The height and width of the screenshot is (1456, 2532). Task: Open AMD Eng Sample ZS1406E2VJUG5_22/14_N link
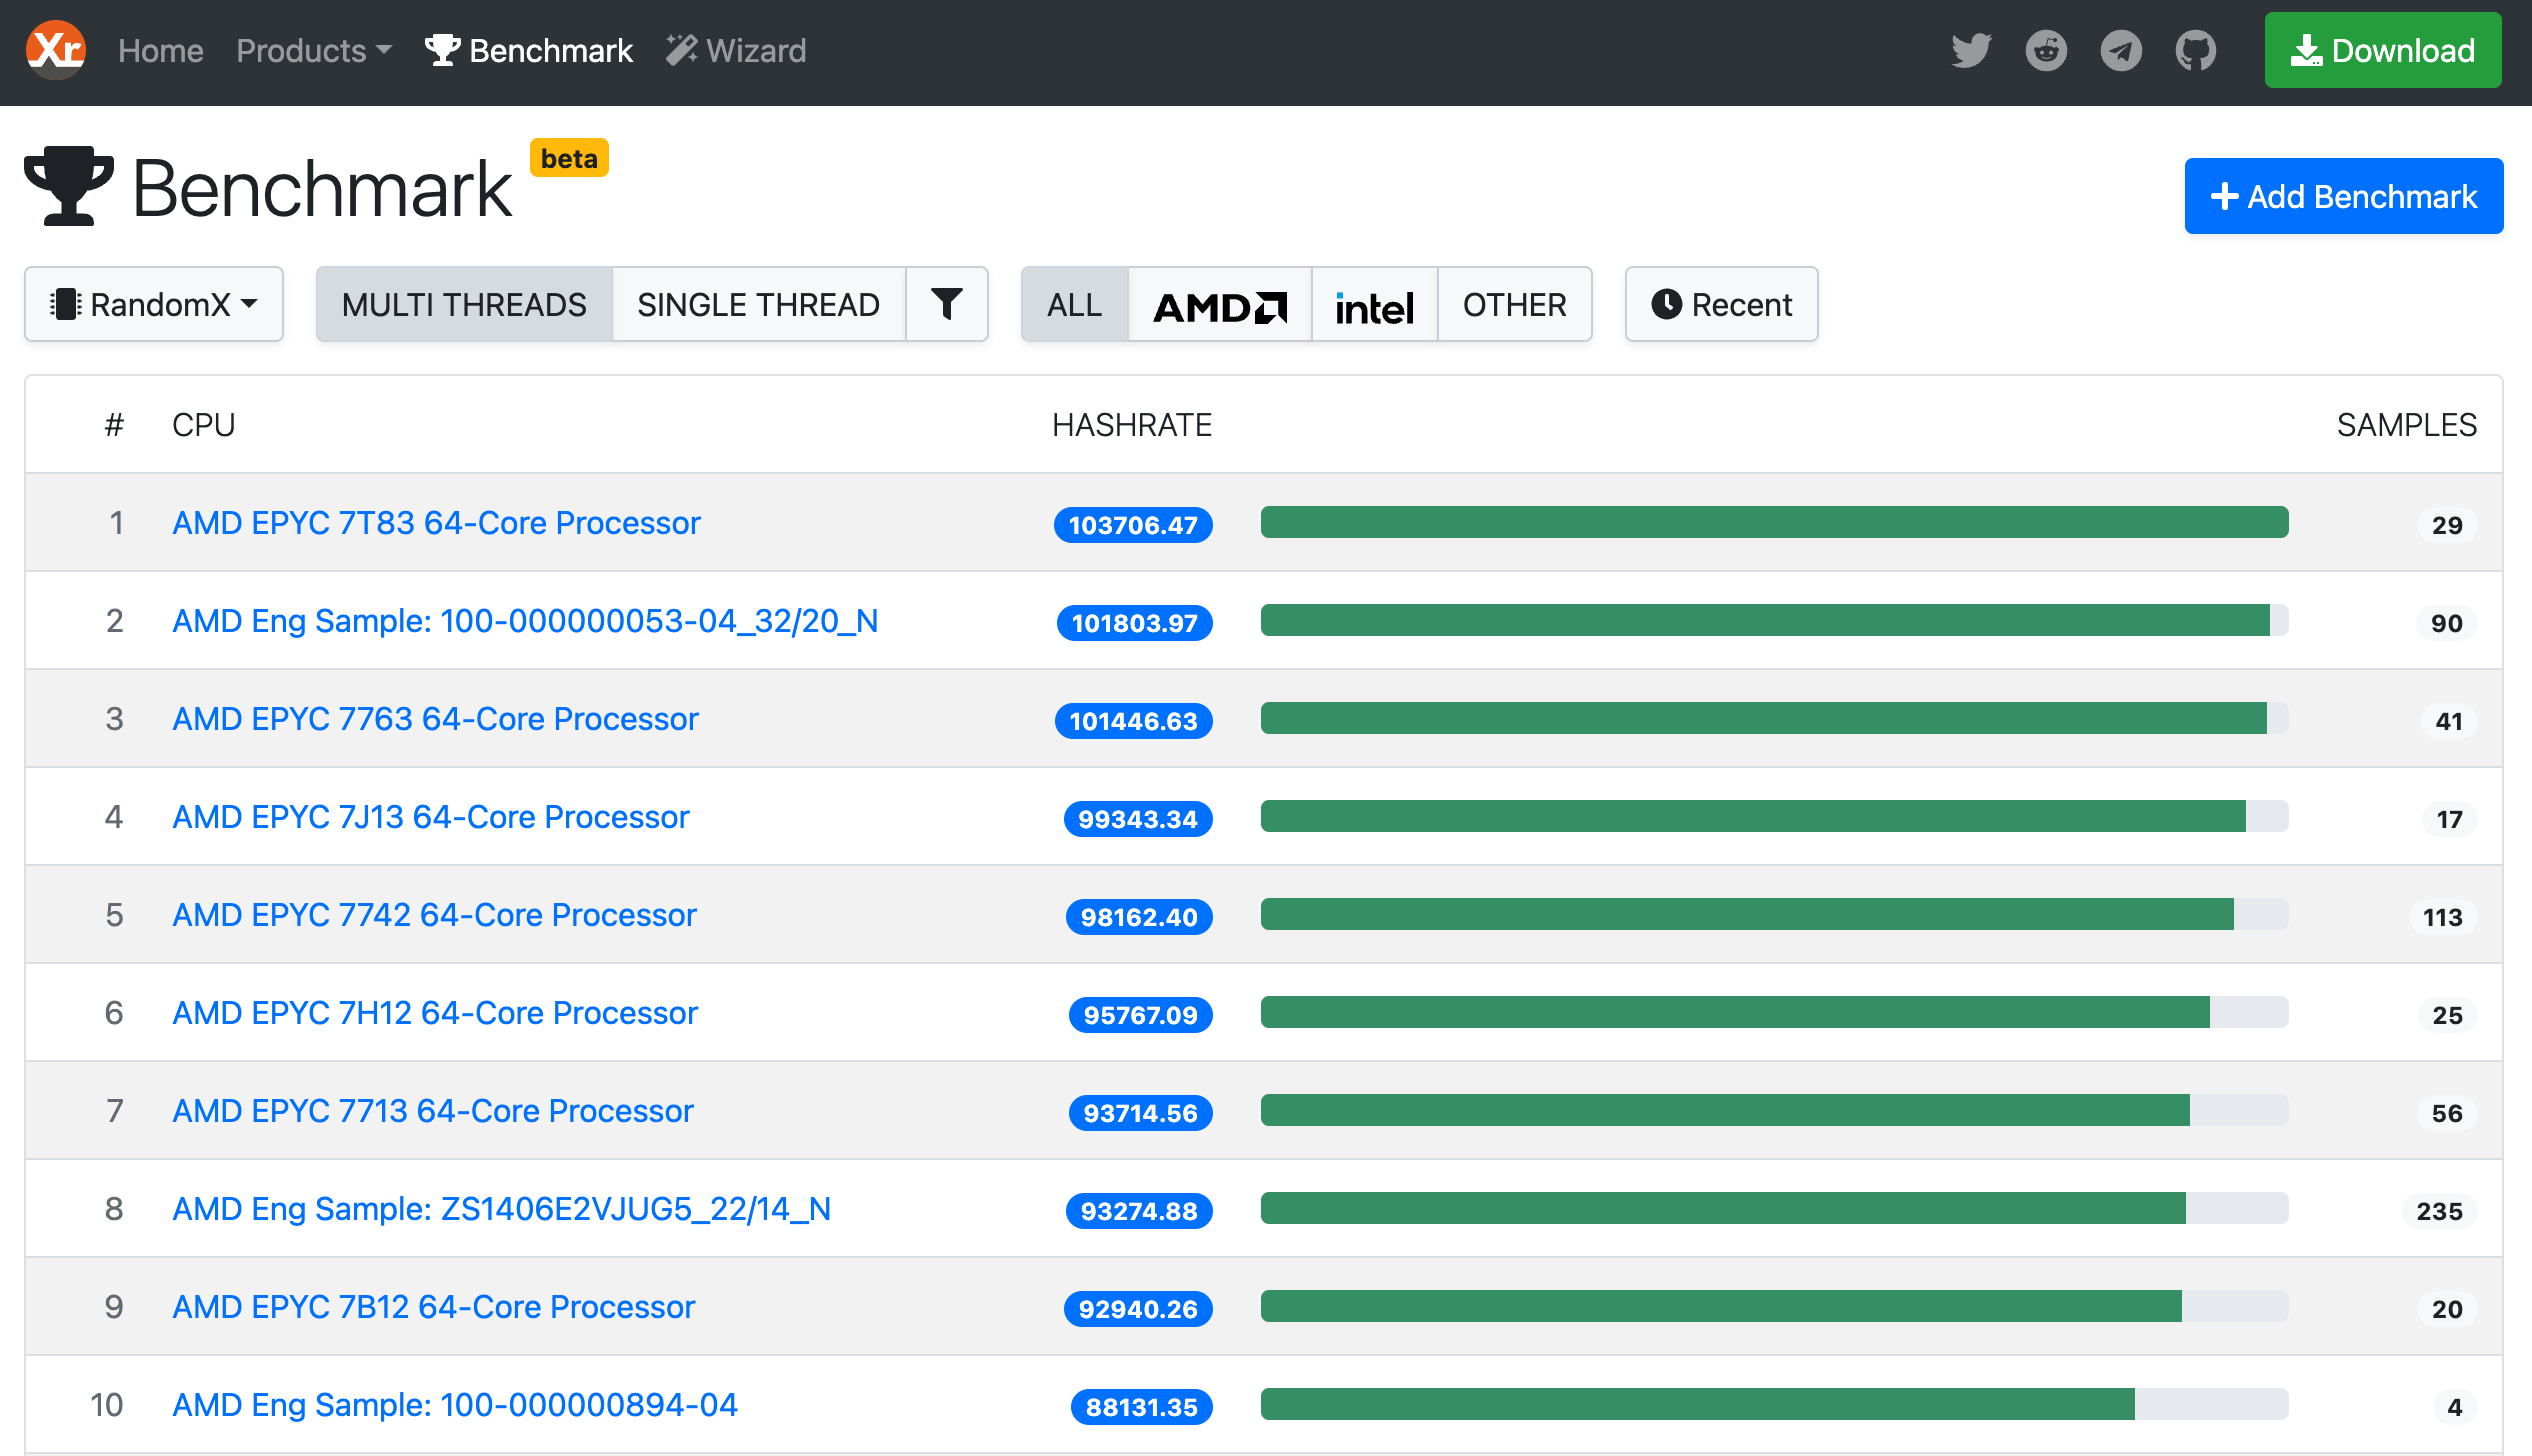pyautogui.click(x=501, y=1209)
